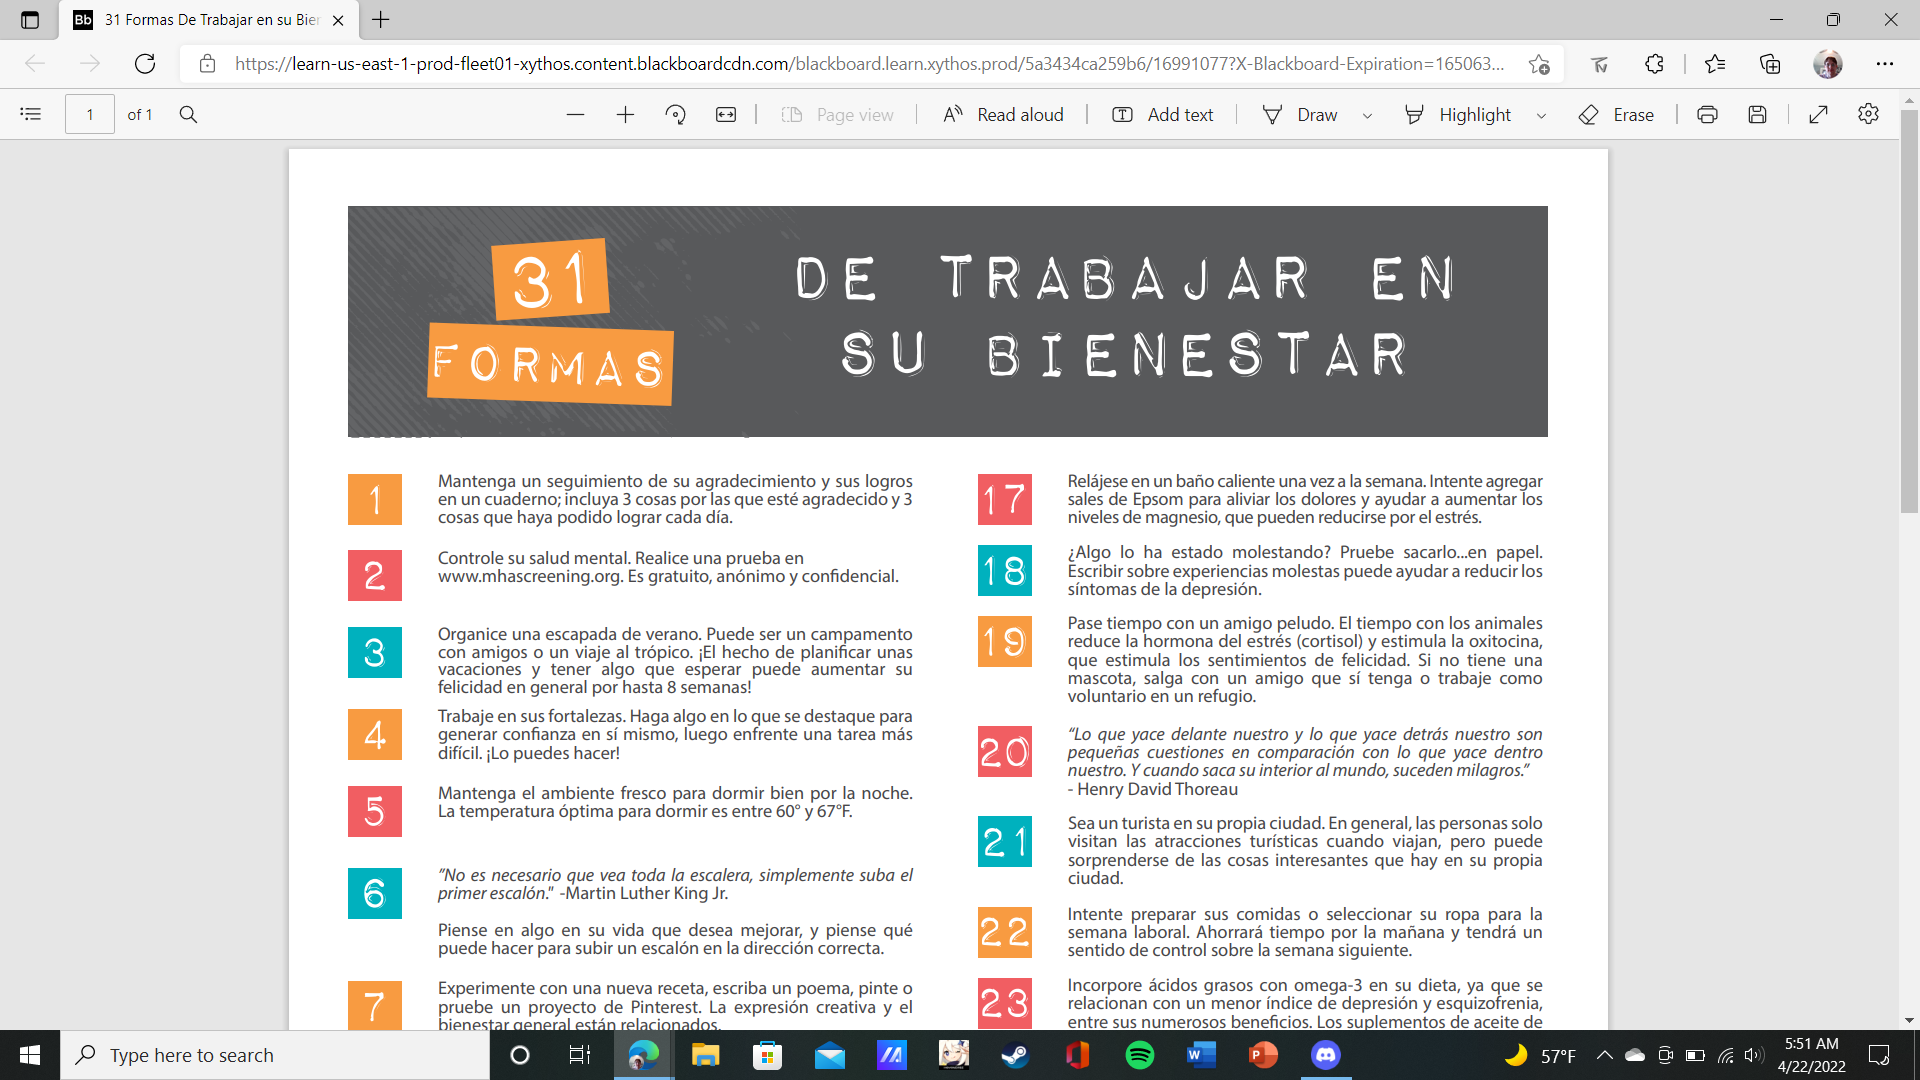The height and width of the screenshot is (1080, 1920).
Task: Close the 31 Formas tab
Action: (x=338, y=20)
